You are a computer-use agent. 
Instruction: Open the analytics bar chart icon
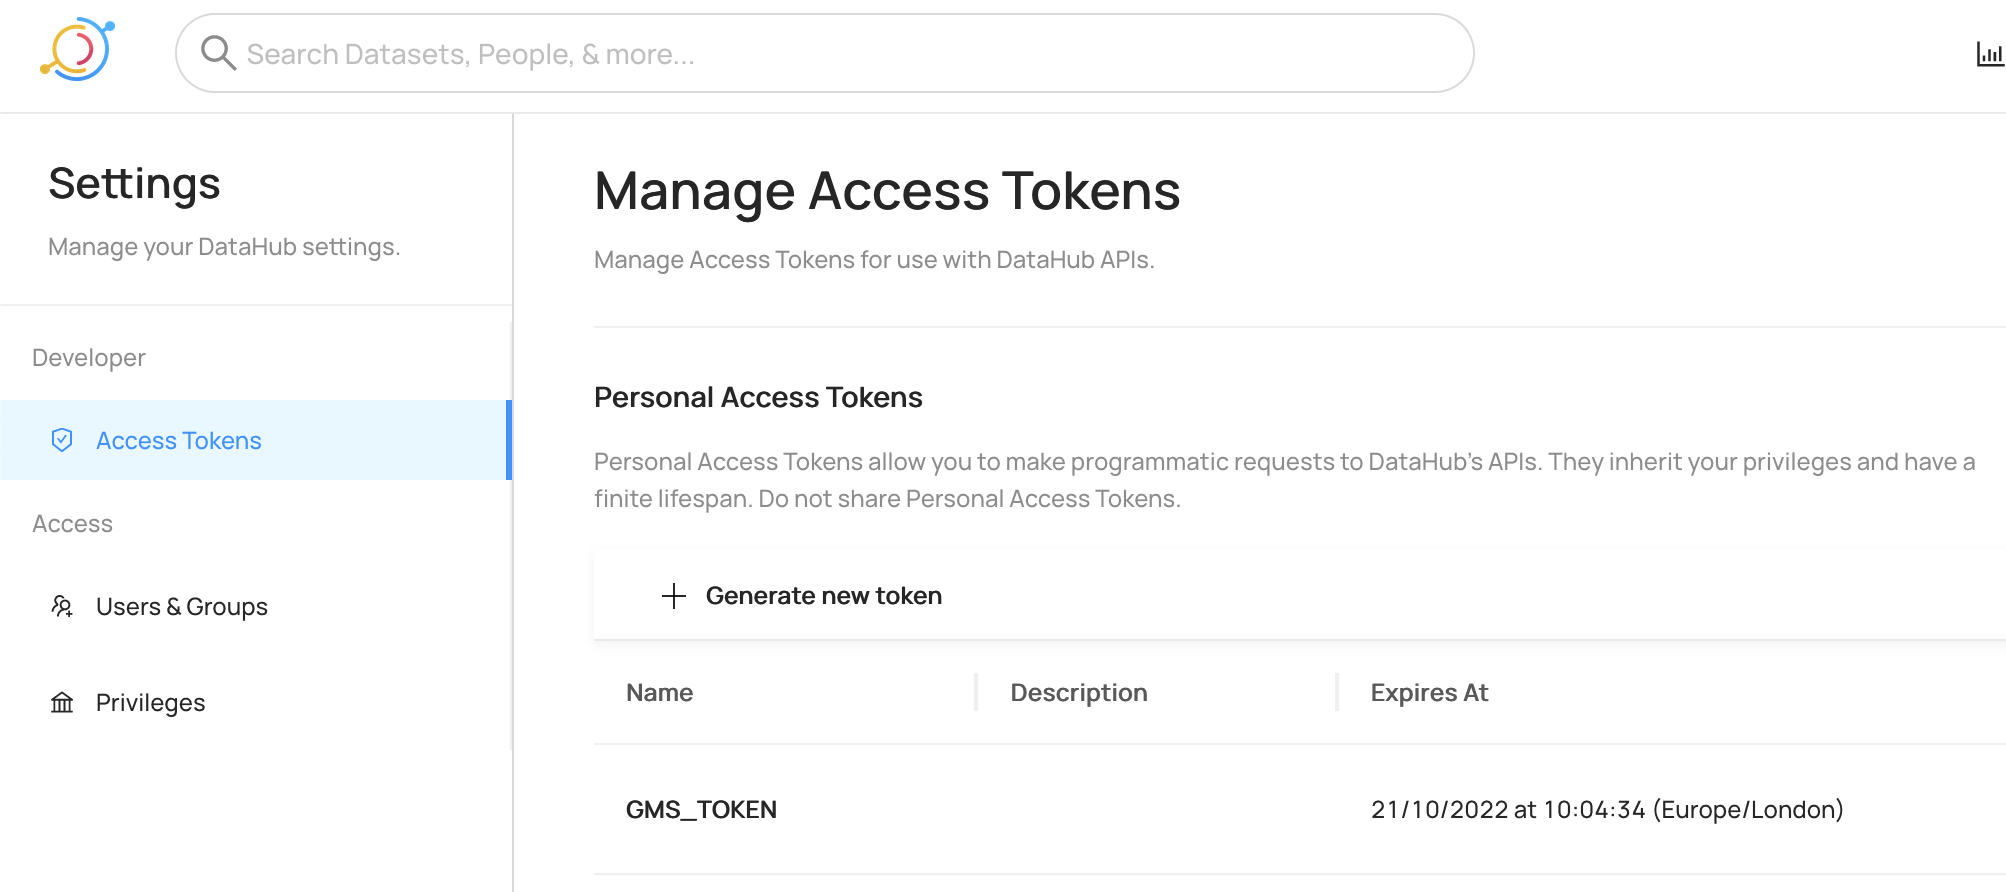coord(1989,54)
